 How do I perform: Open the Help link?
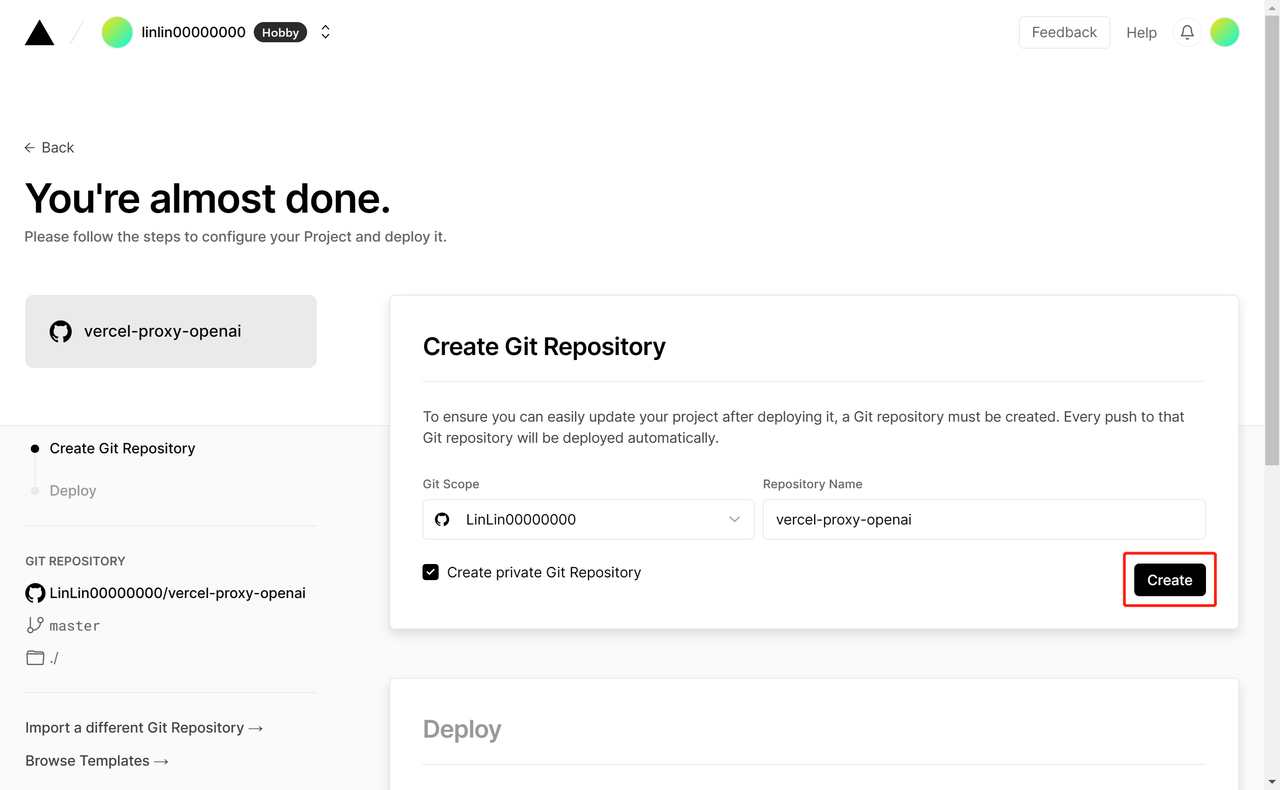pyautogui.click(x=1141, y=32)
